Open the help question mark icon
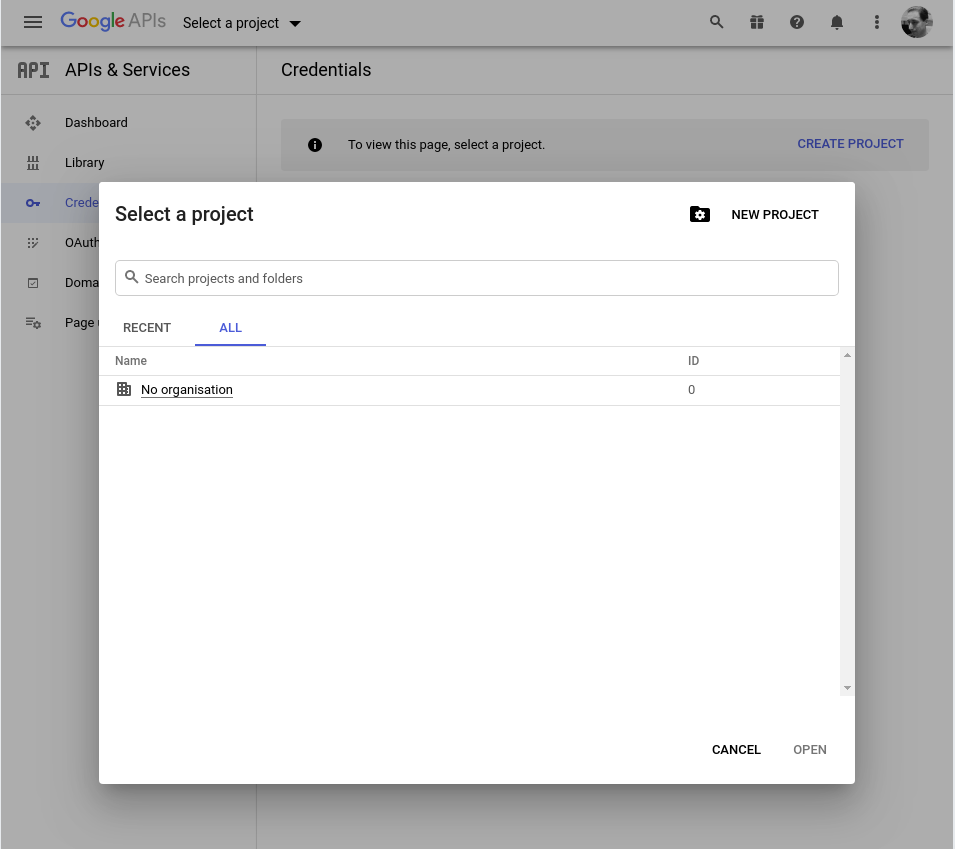Screen dimensions: 955x849 [x=797, y=22]
